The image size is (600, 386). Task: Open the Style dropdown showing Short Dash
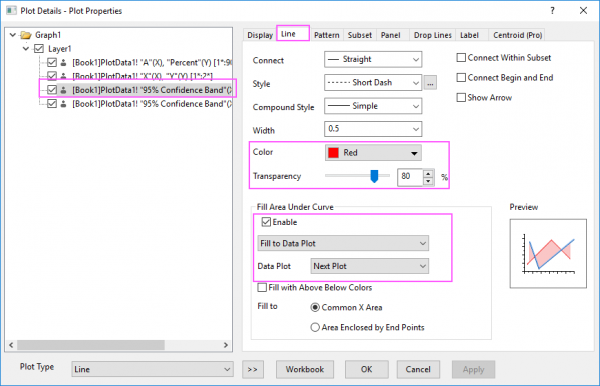tap(373, 83)
